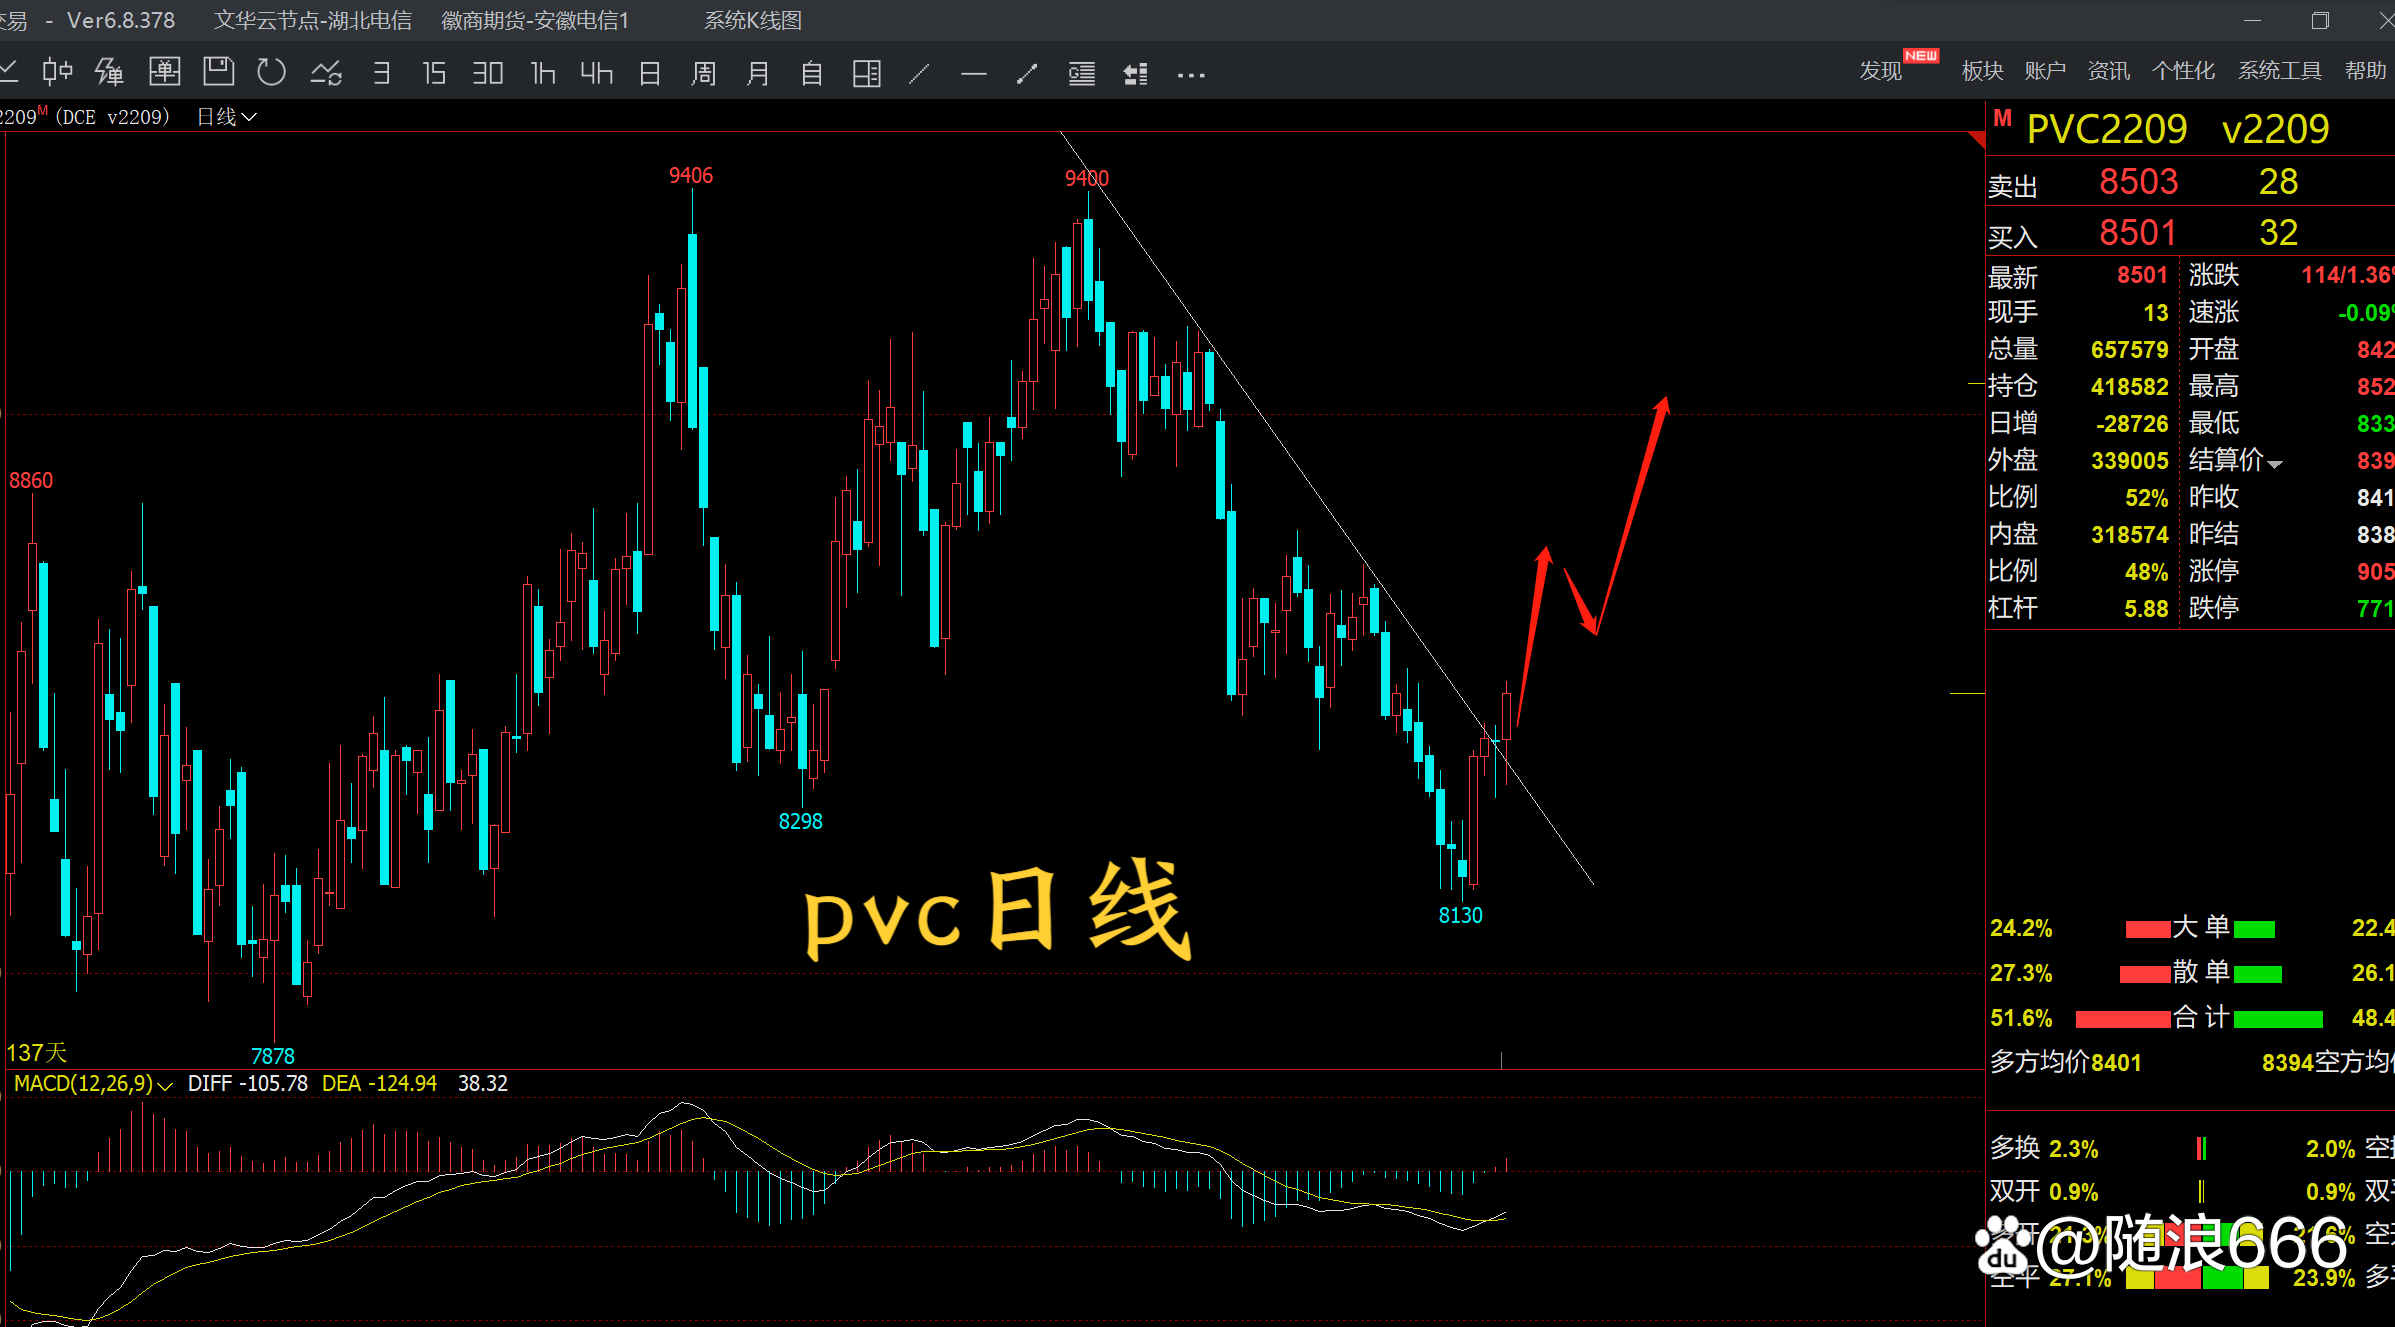
Task: Select the 30-minute chart period icon
Action: (487, 72)
